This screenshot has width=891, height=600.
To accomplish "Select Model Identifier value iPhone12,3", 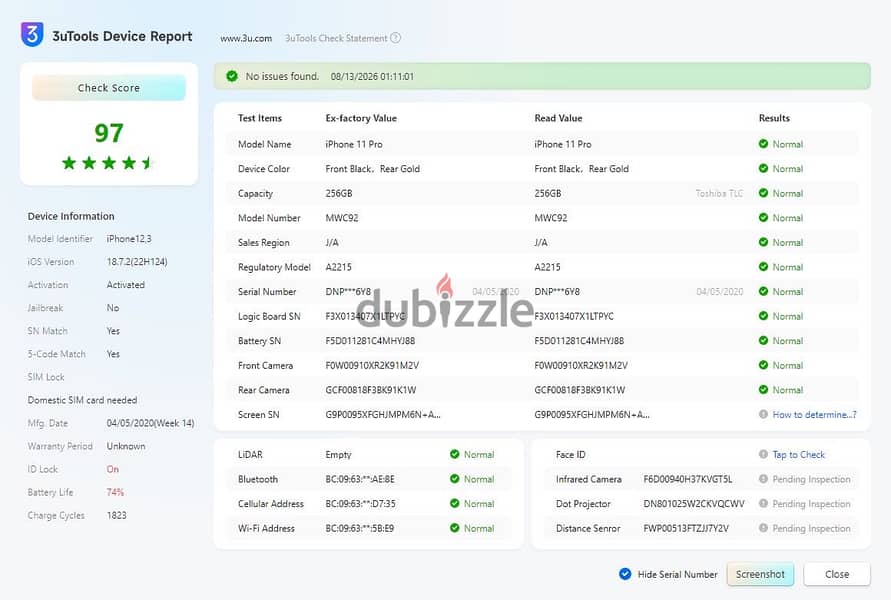I will pos(129,239).
